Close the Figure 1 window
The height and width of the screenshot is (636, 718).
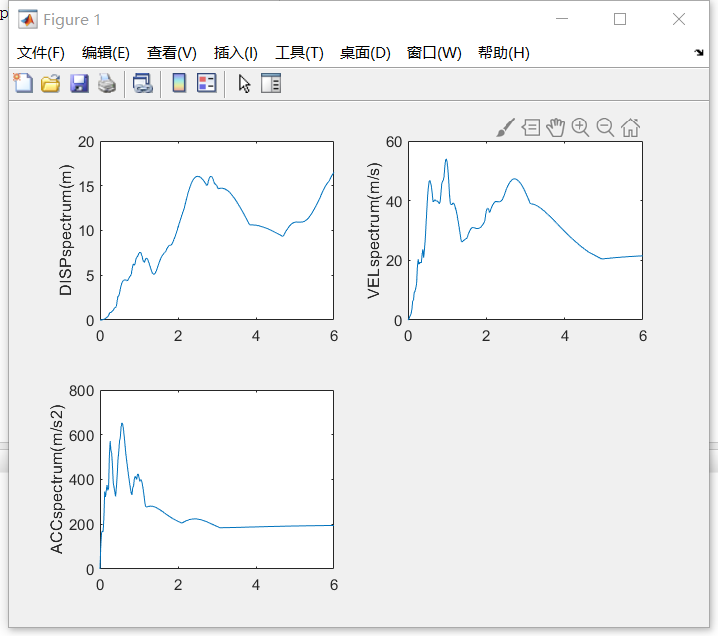(x=679, y=19)
